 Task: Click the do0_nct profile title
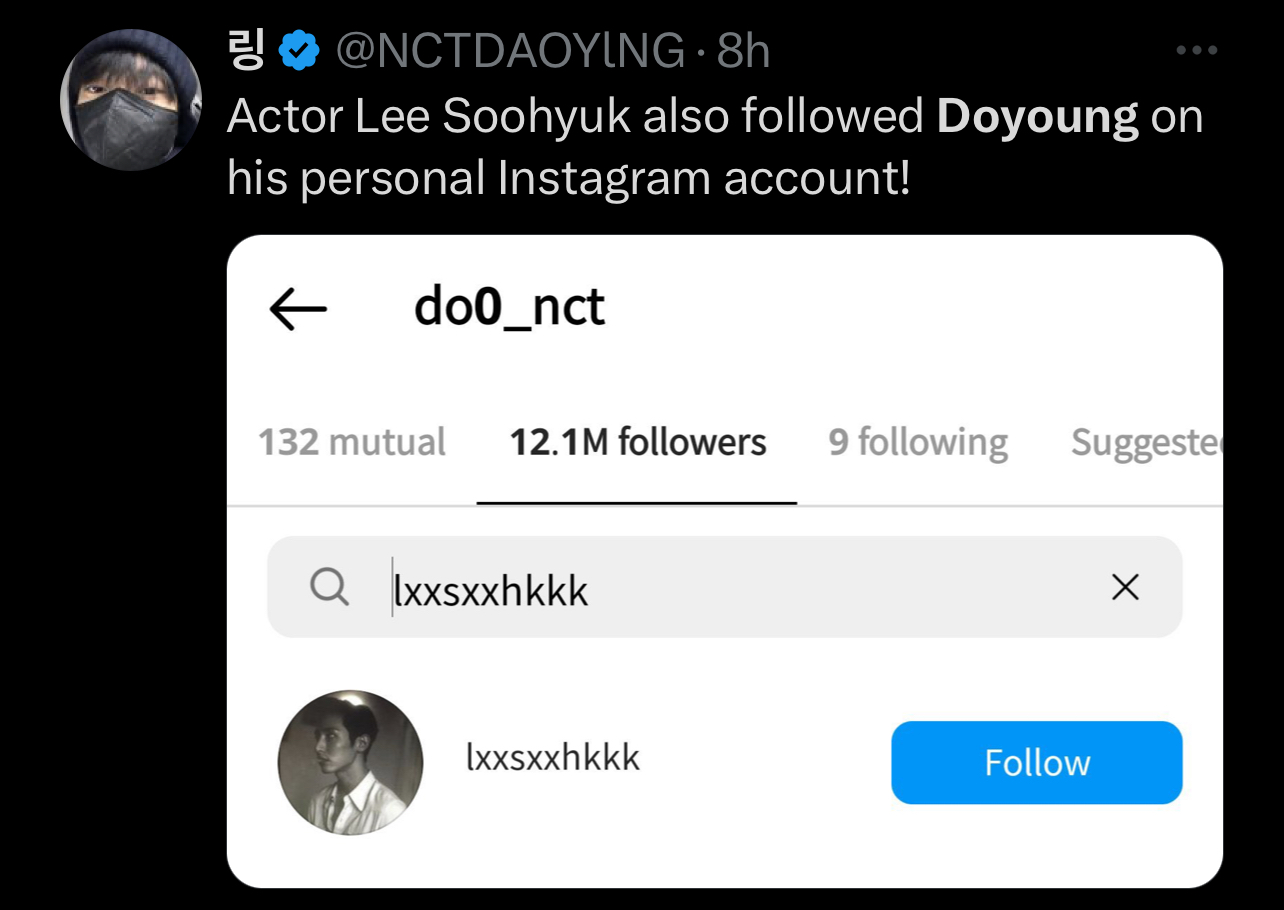pos(509,307)
